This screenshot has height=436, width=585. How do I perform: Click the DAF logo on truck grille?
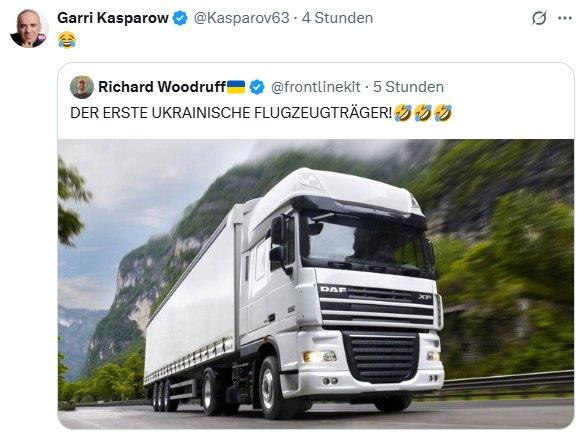point(333,289)
